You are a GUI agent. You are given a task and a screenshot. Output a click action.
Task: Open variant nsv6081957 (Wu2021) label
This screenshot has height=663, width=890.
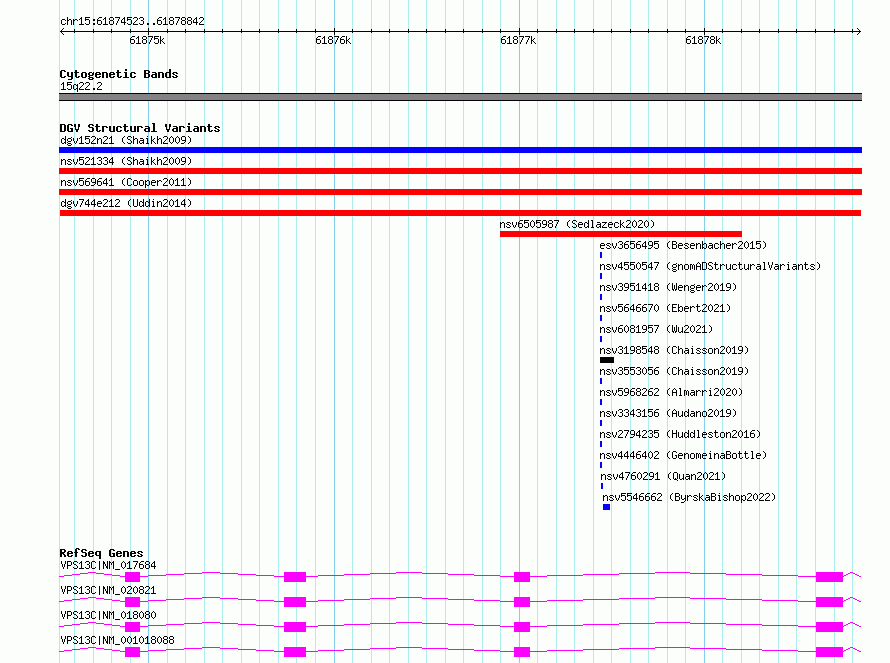pyautogui.click(x=656, y=329)
